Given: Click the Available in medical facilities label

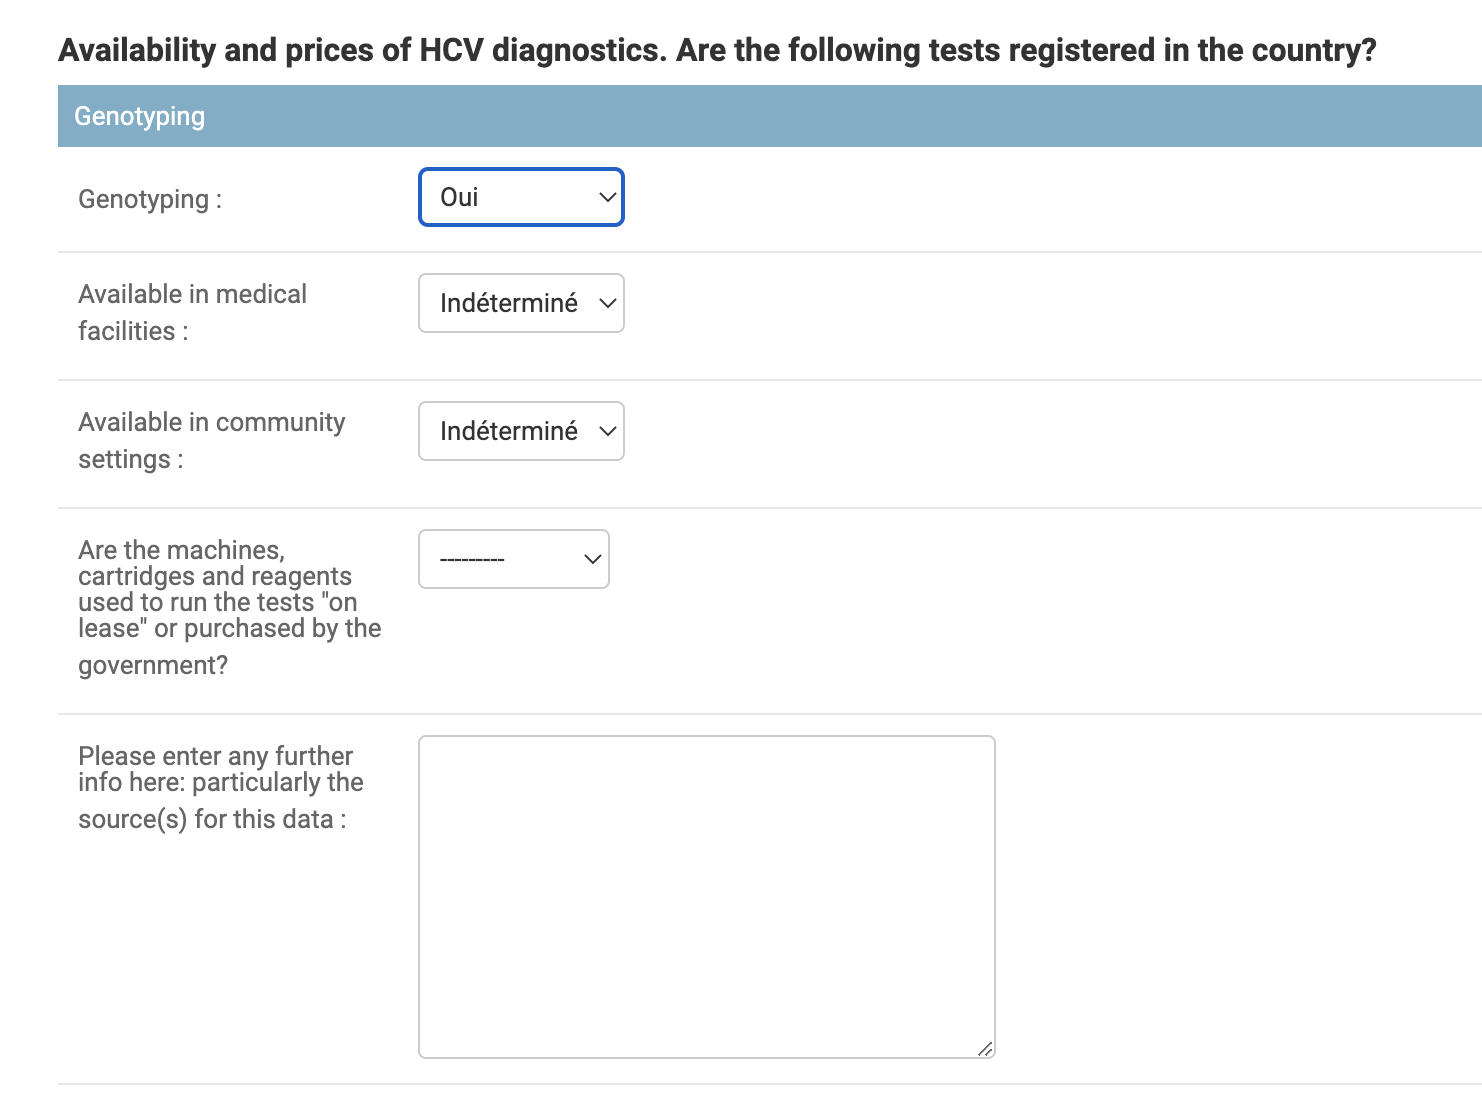Looking at the screenshot, I should point(192,312).
